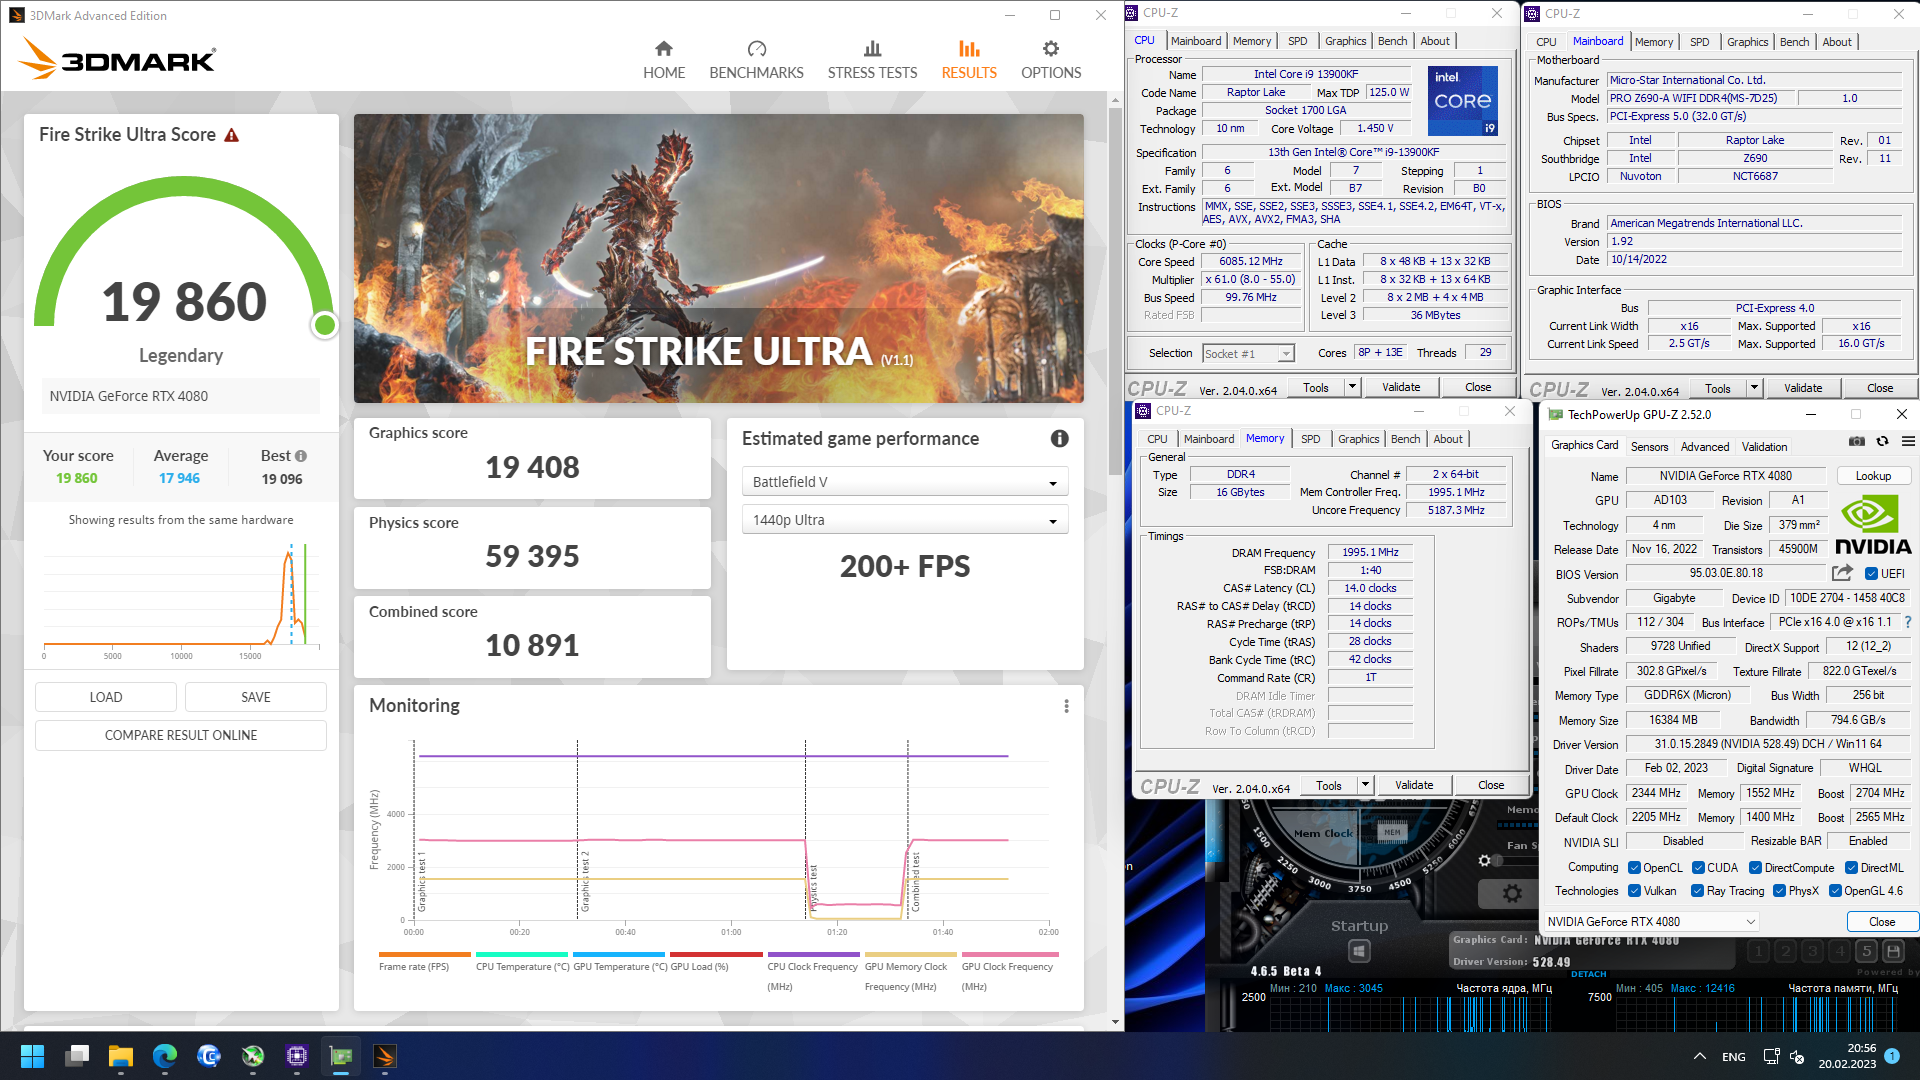The width and height of the screenshot is (1920, 1080).
Task: Toggle the CUDA checkbox
Action: coord(1698,868)
